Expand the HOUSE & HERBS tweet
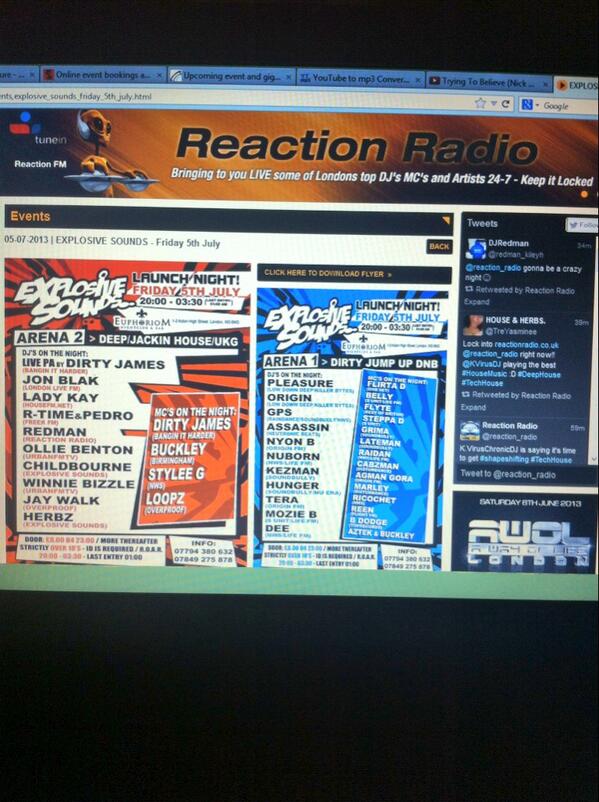 coord(473,407)
